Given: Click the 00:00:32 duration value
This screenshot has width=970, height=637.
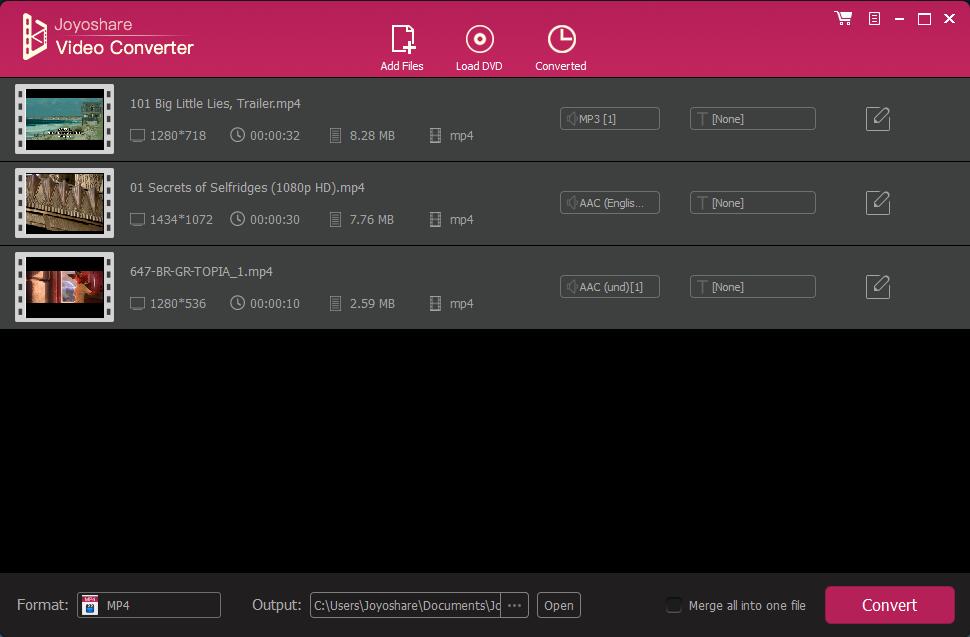Looking at the screenshot, I should [275, 135].
